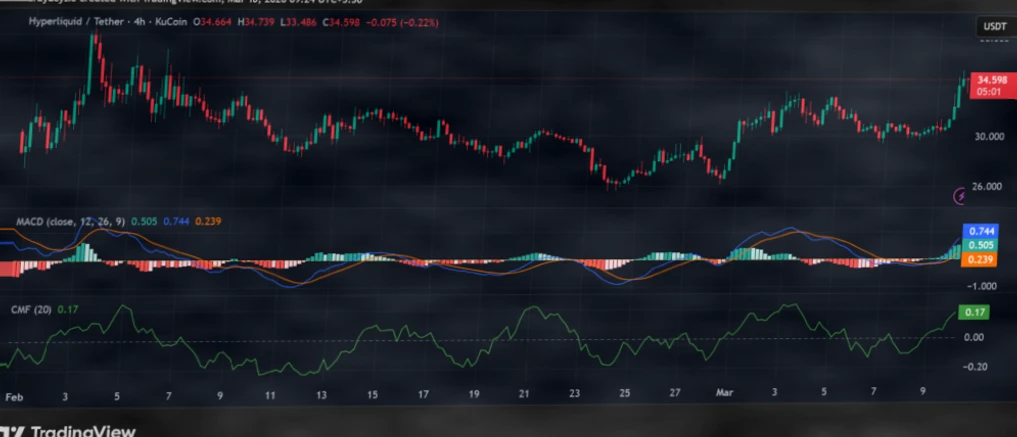Click the 19 date on time axis
The image size is (1017, 437).
pos(474,394)
